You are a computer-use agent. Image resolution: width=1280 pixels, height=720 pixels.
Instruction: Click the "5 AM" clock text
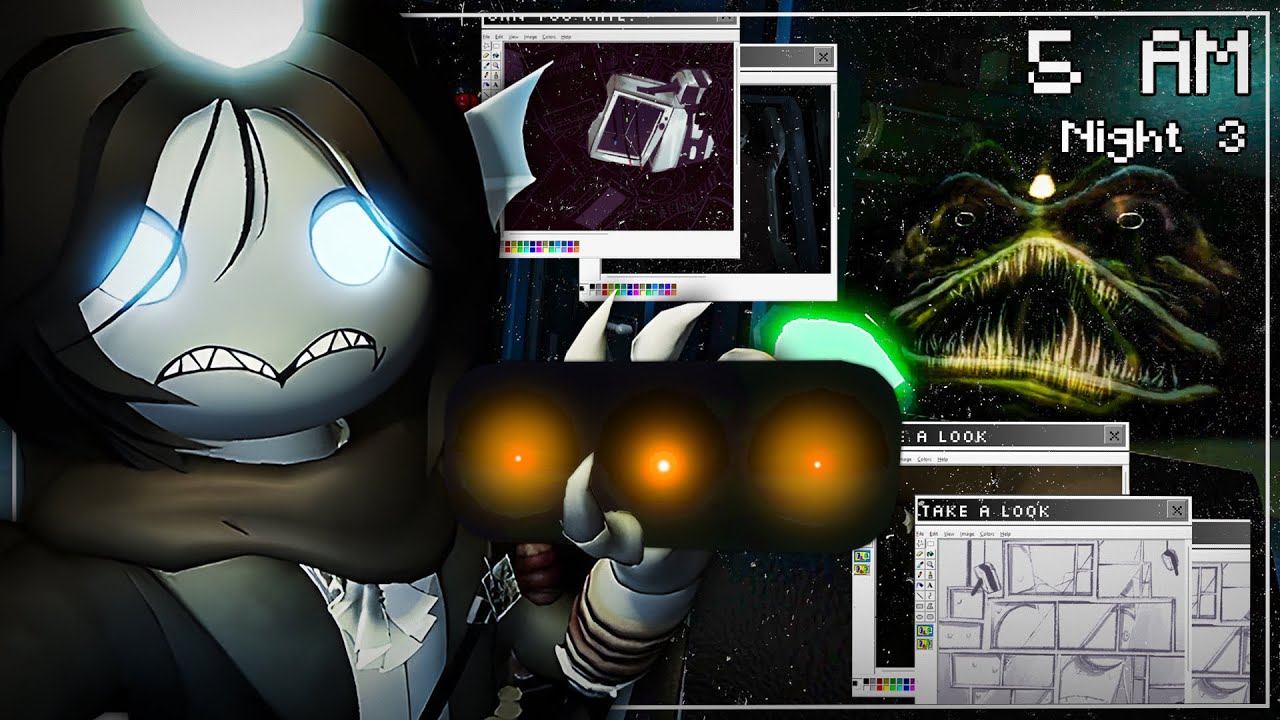[1140, 65]
